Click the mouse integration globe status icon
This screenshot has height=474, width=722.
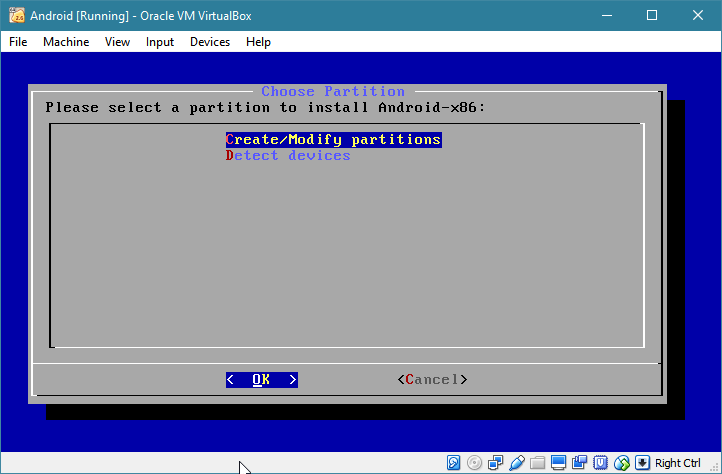[x=622, y=462]
